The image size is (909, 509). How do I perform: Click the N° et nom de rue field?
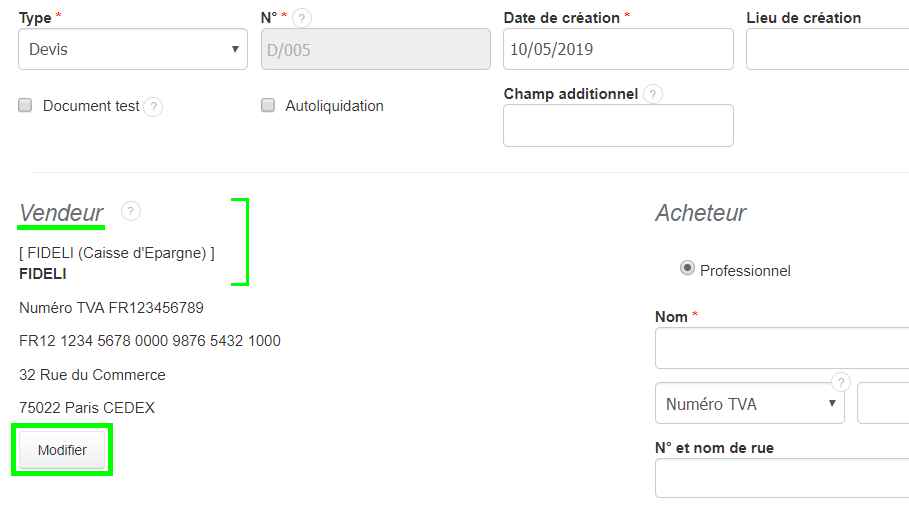[x=782, y=478]
